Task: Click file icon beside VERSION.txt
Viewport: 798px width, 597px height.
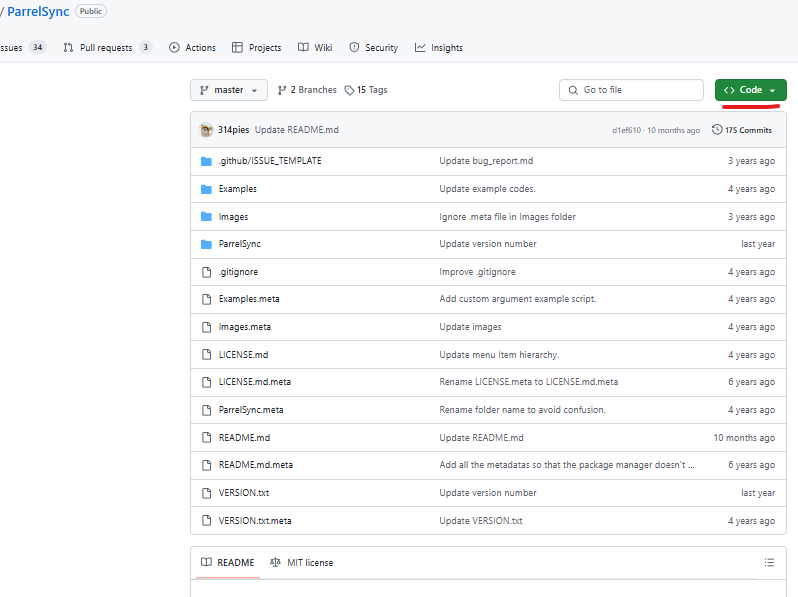Action: point(207,493)
